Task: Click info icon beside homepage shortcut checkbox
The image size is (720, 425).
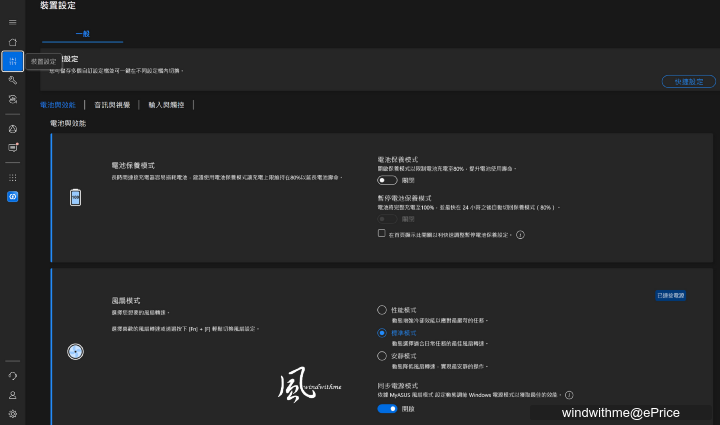Action: 520,235
